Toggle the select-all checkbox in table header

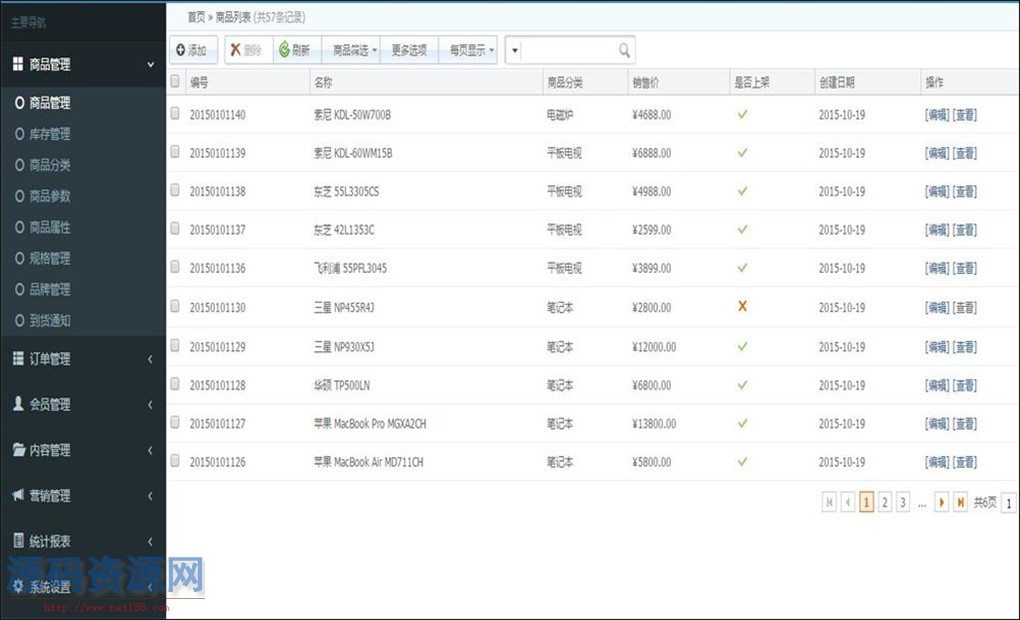tap(175, 81)
